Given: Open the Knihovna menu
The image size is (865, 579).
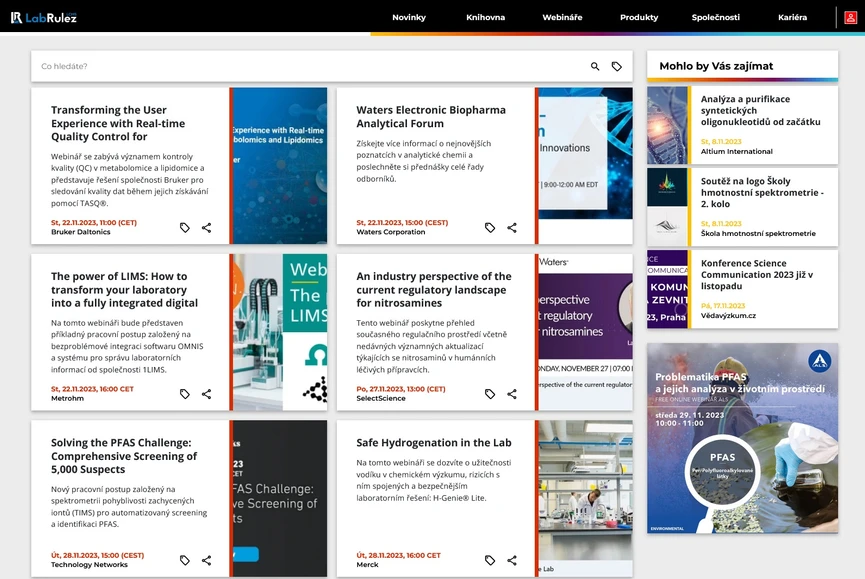Looking at the screenshot, I should pos(485,18).
